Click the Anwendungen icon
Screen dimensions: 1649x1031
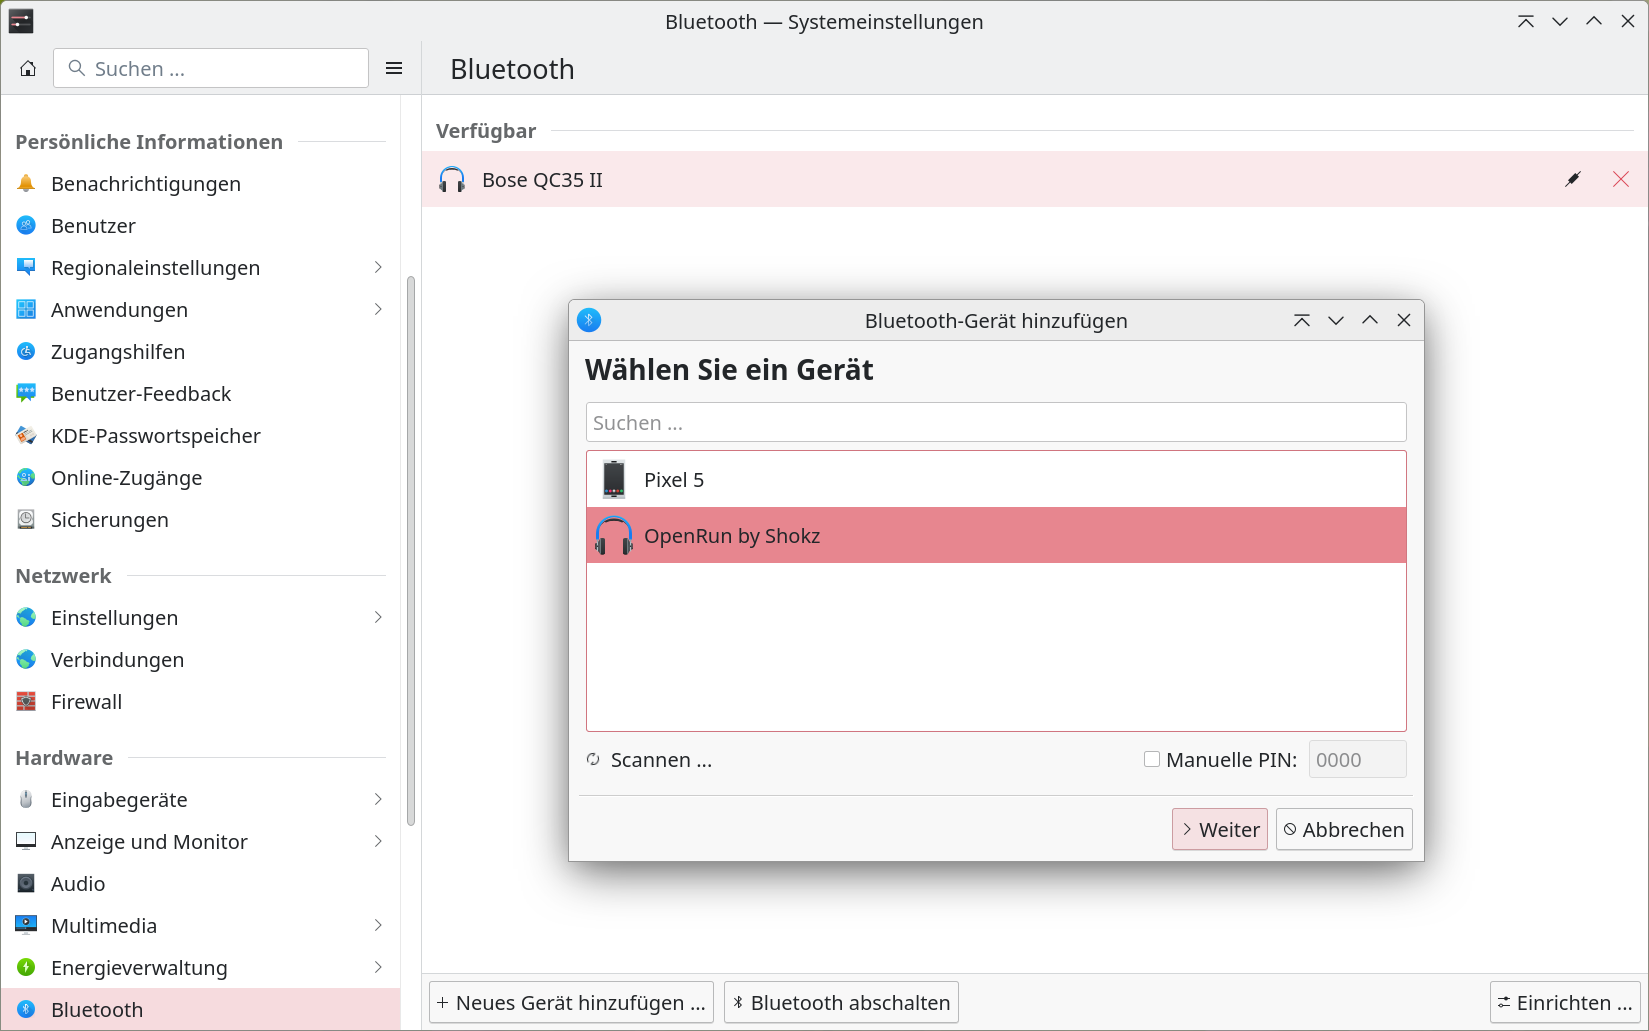(27, 310)
